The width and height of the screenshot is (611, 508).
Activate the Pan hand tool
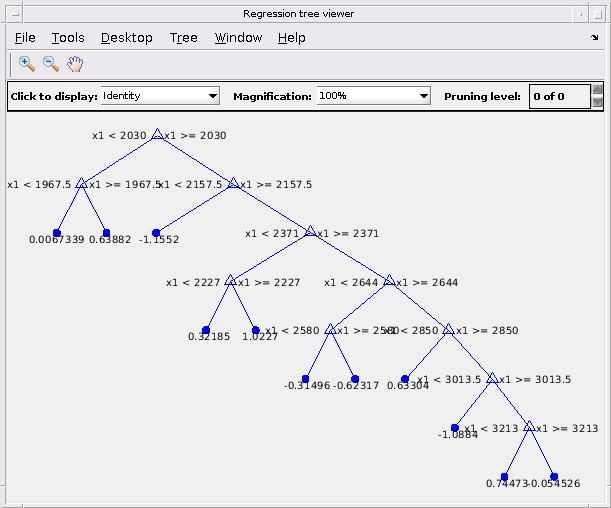[75, 64]
